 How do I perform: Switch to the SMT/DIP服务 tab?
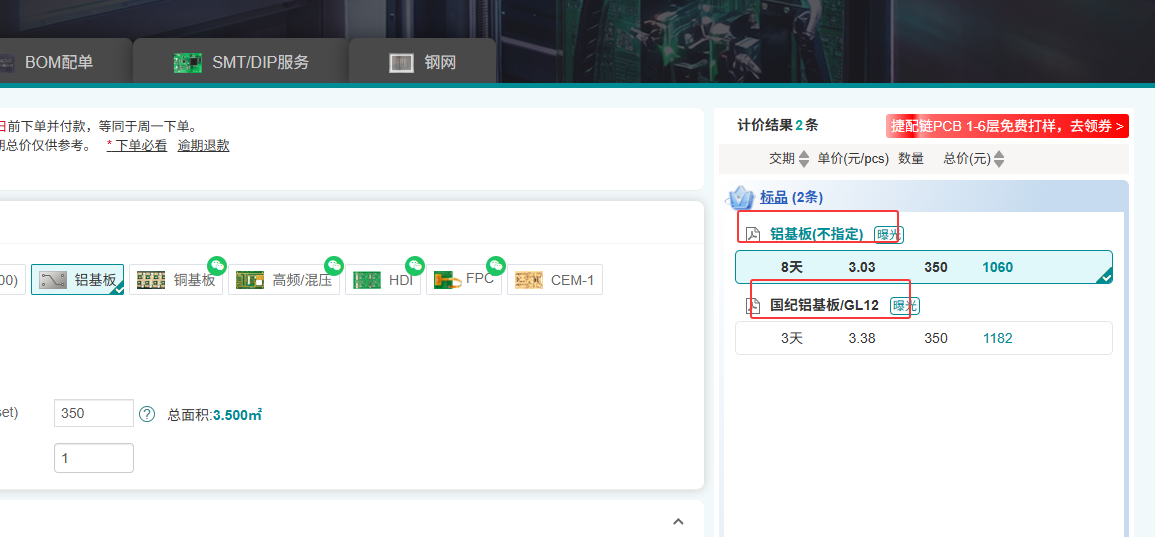(241, 62)
